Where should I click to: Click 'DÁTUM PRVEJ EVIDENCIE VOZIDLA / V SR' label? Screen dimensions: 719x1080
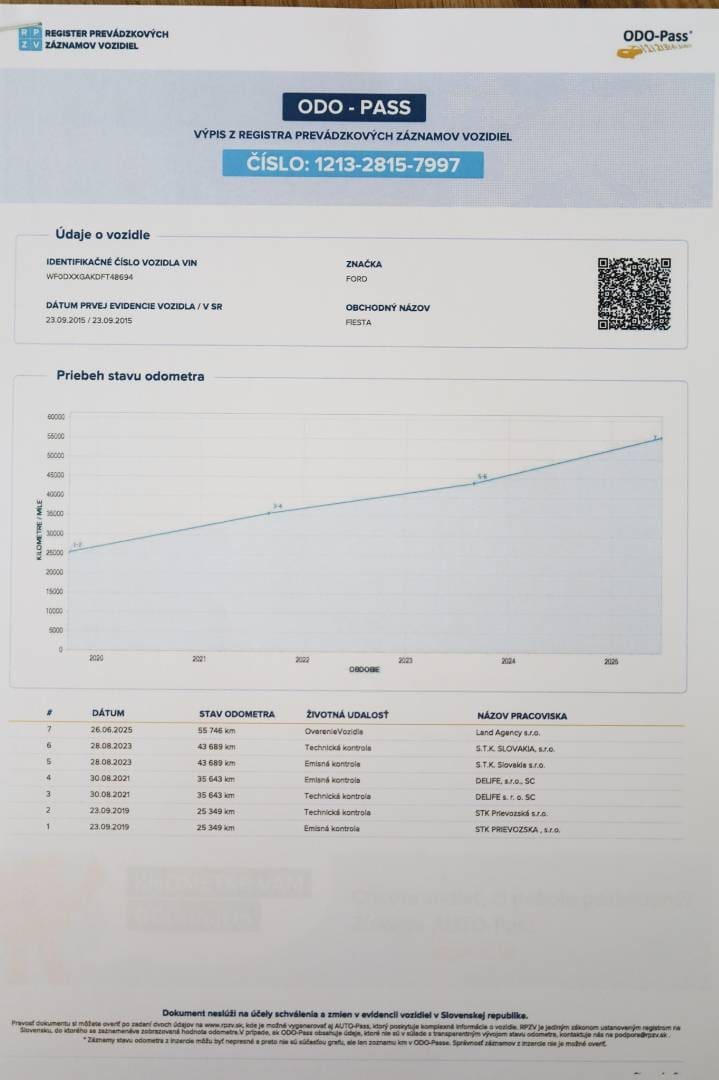tap(134, 306)
